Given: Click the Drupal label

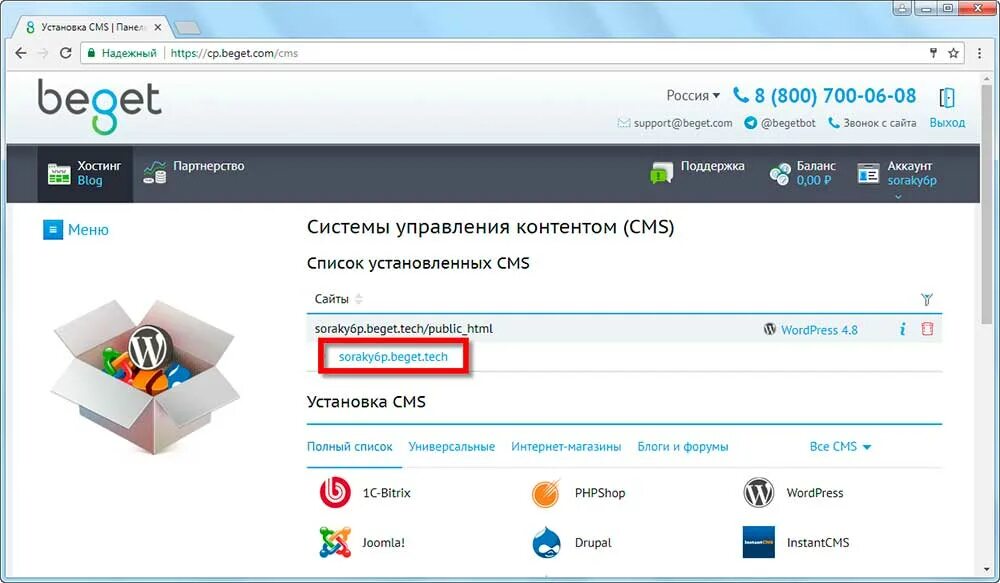Looking at the screenshot, I should tap(592, 543).
